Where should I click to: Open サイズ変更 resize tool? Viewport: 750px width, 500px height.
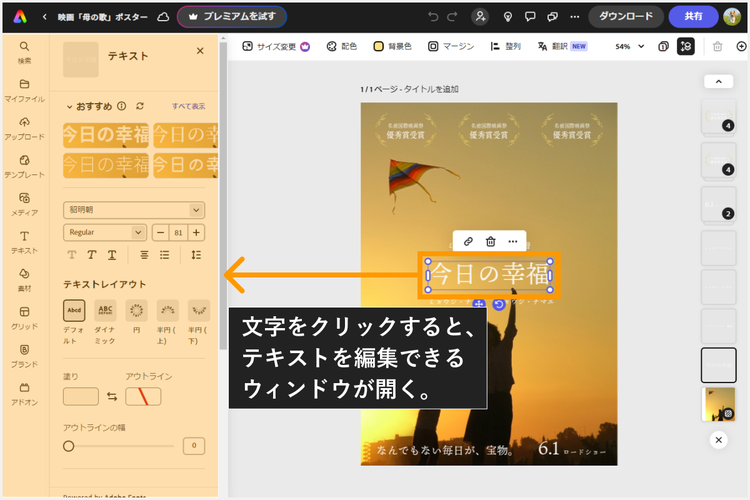click(276, 46)
